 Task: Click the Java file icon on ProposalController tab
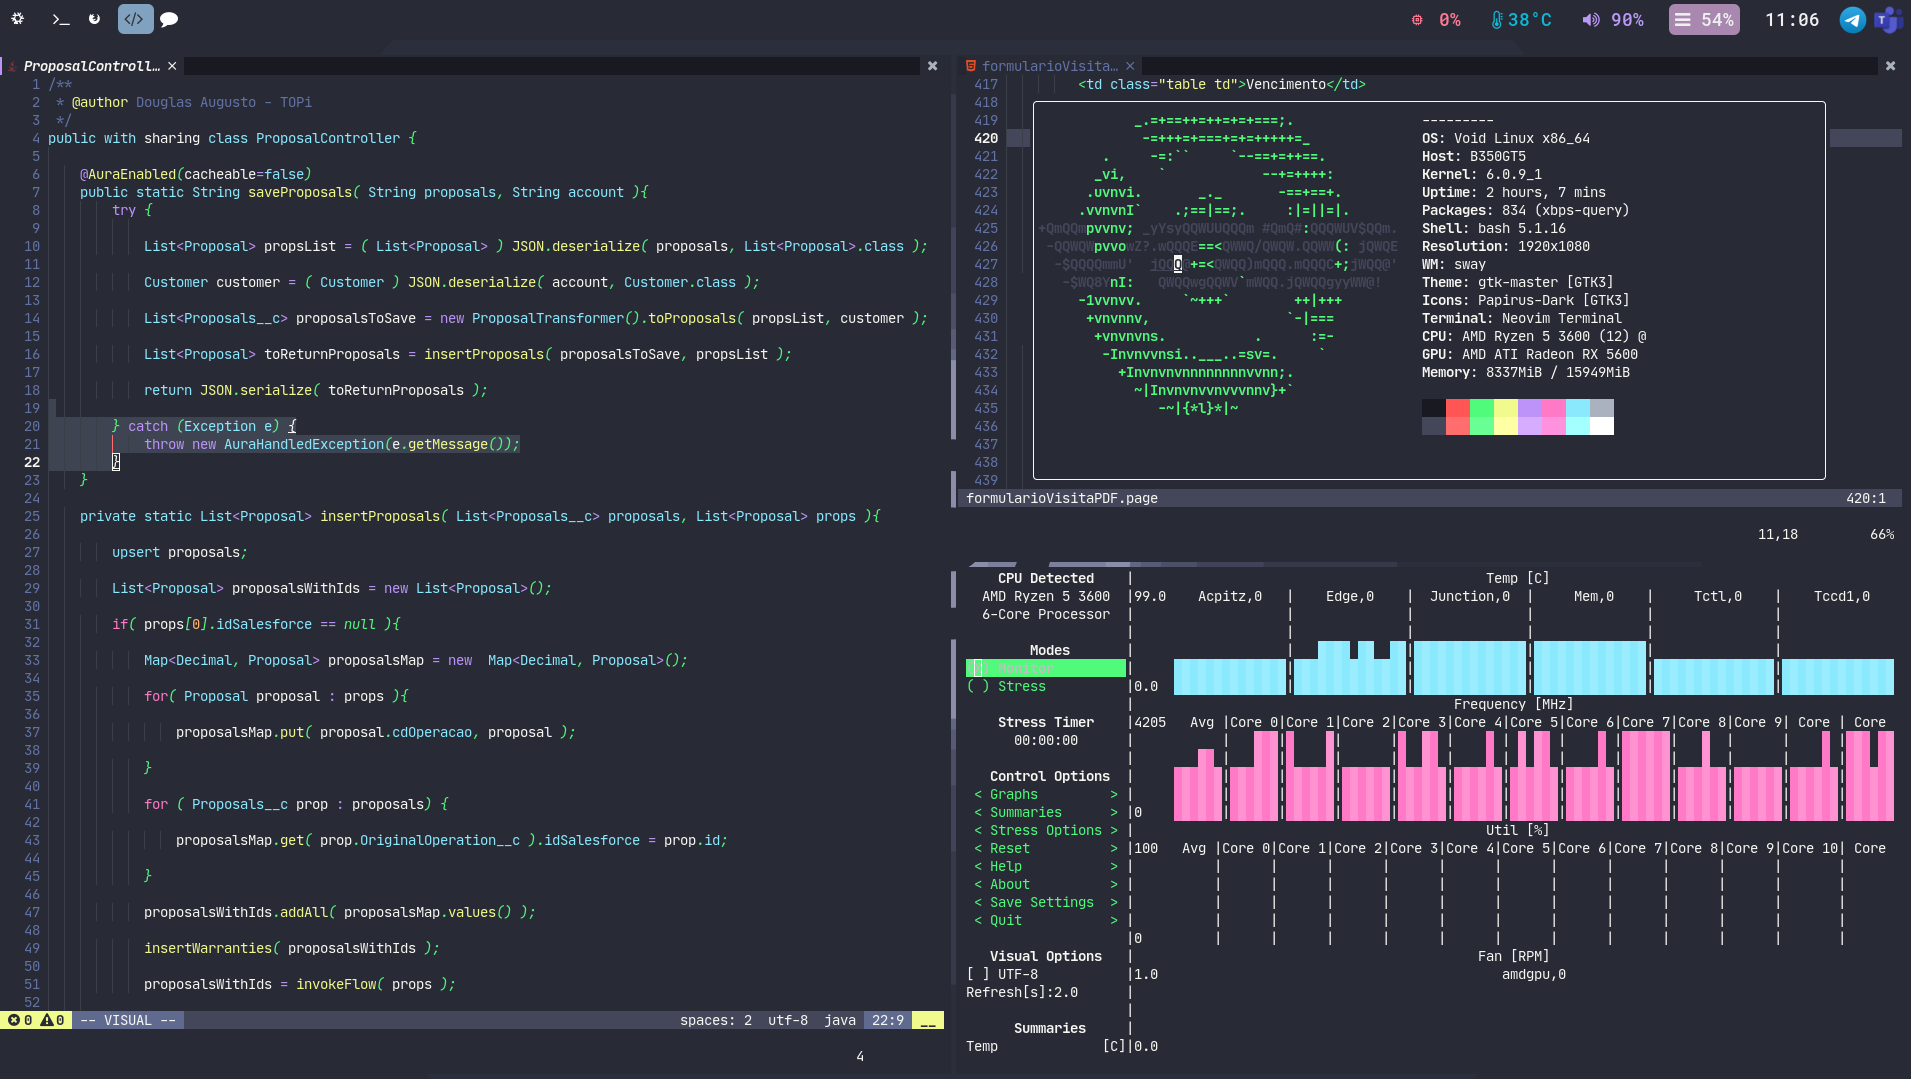(12, 66)
